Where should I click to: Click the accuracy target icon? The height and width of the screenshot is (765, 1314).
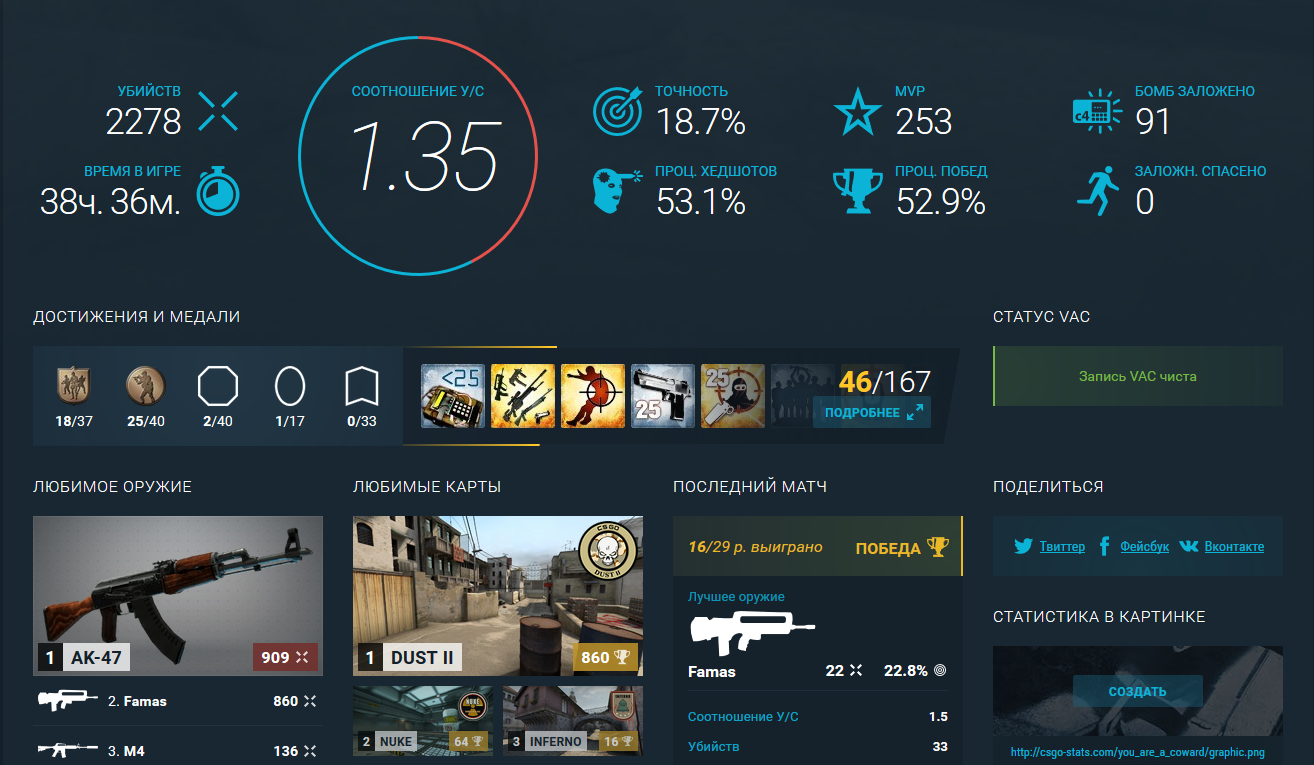pyautogui.click(x=617, y=111)
